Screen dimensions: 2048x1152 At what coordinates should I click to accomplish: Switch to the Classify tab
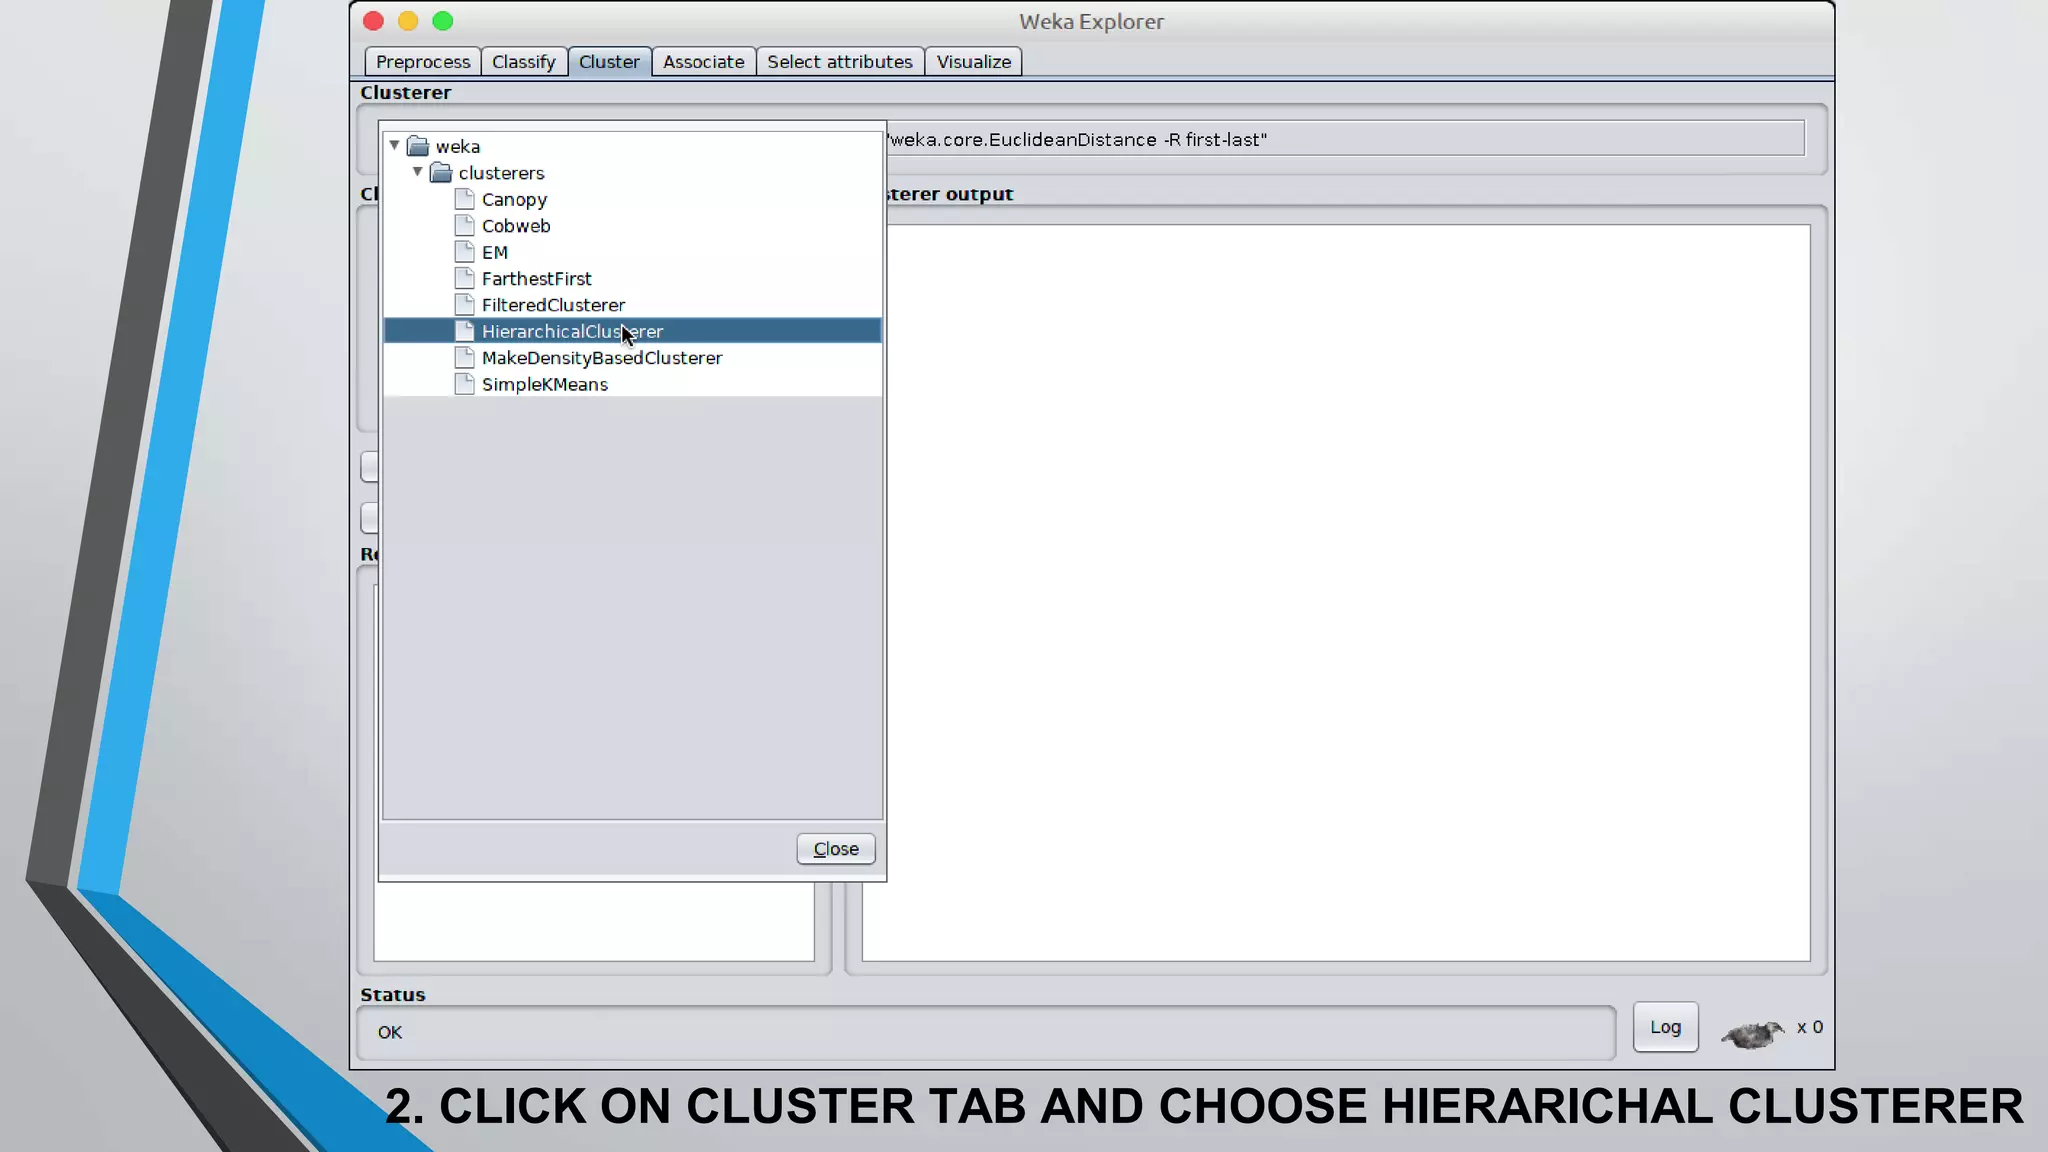point(523,62)
